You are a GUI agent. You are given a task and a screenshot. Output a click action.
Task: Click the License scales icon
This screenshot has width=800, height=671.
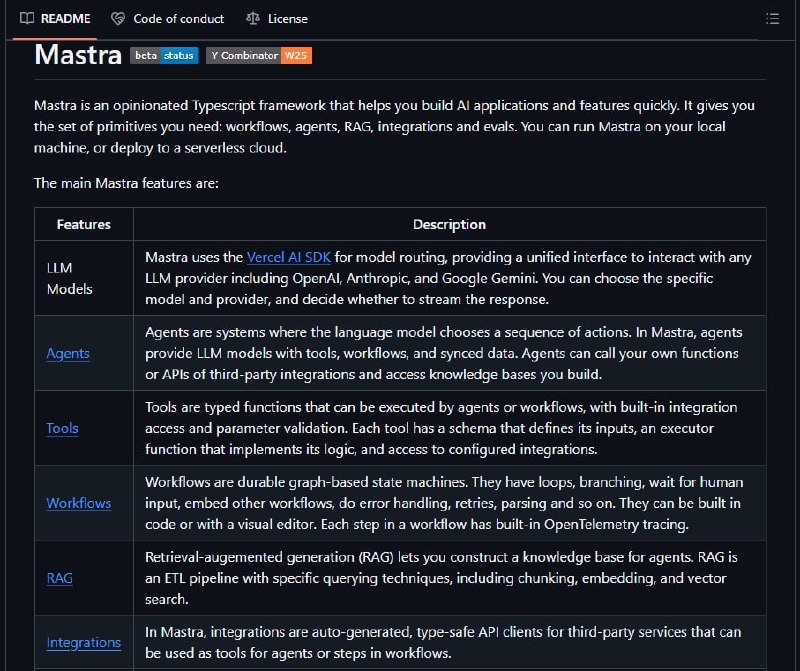(253, 19)
